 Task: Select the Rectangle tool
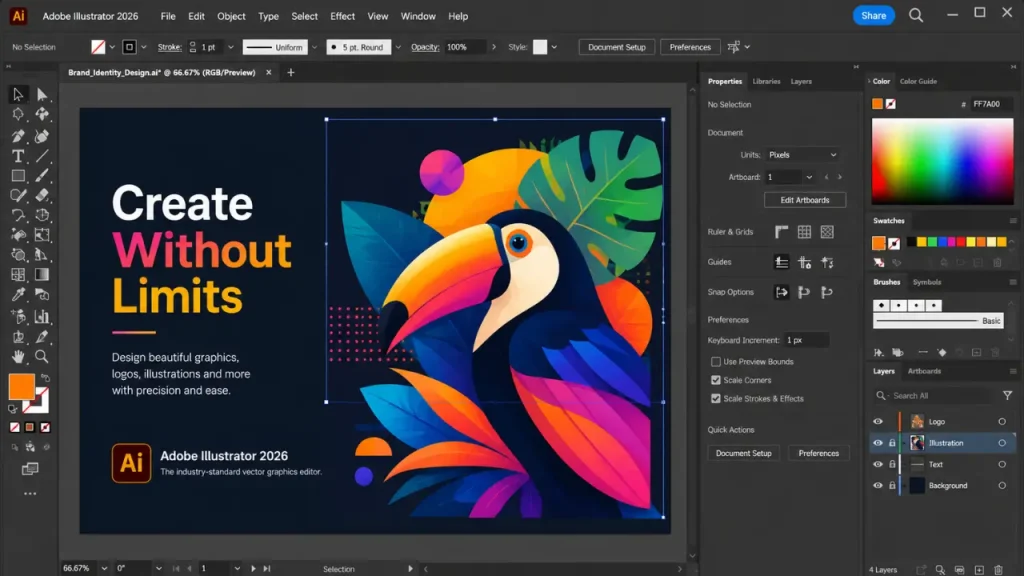pos(18,176)
